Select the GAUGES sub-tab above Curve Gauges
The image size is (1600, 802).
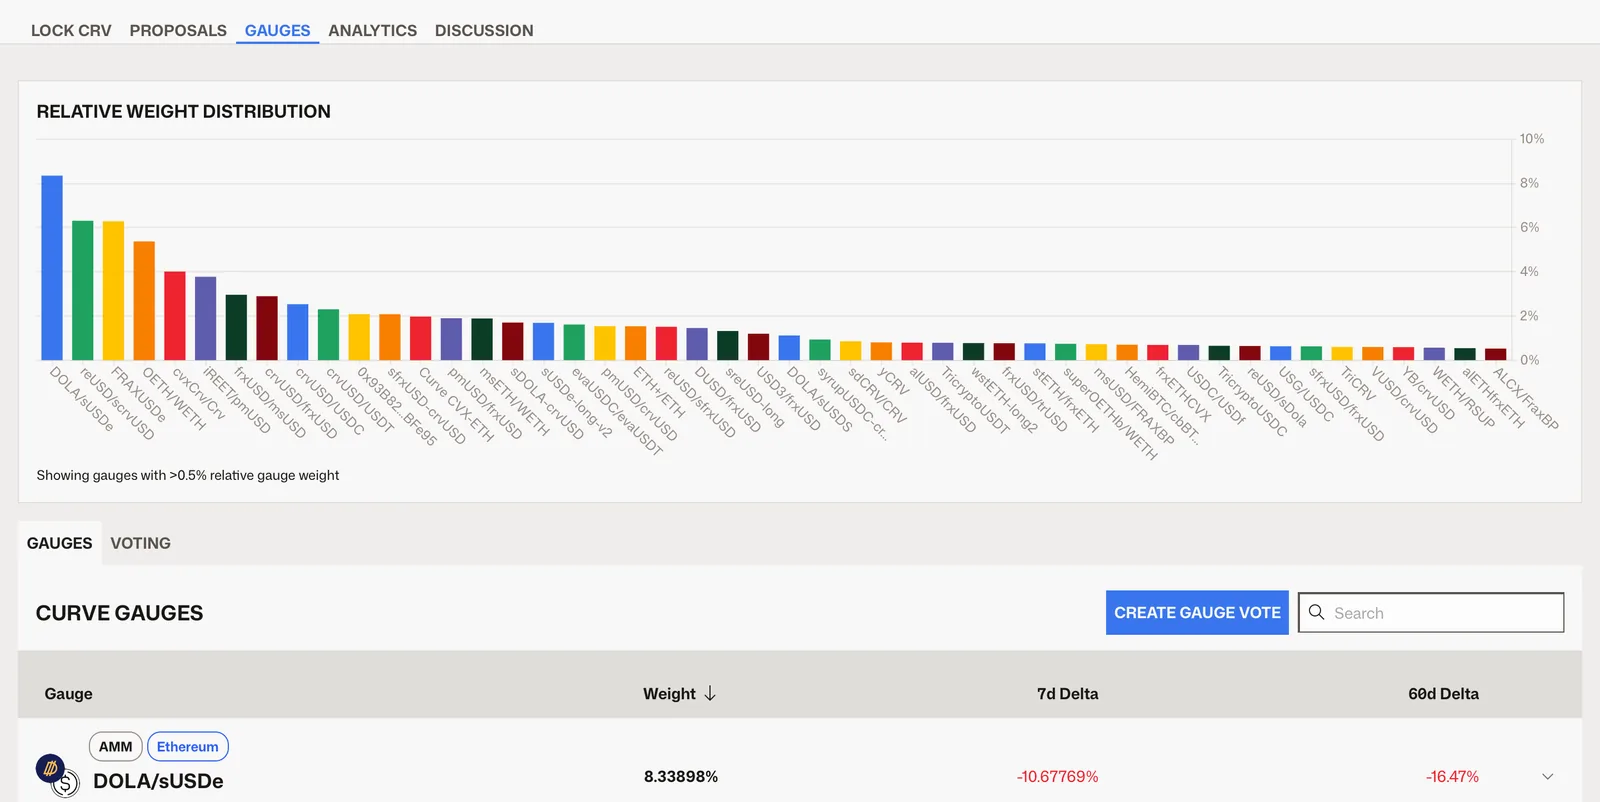(x=59, y=543)
